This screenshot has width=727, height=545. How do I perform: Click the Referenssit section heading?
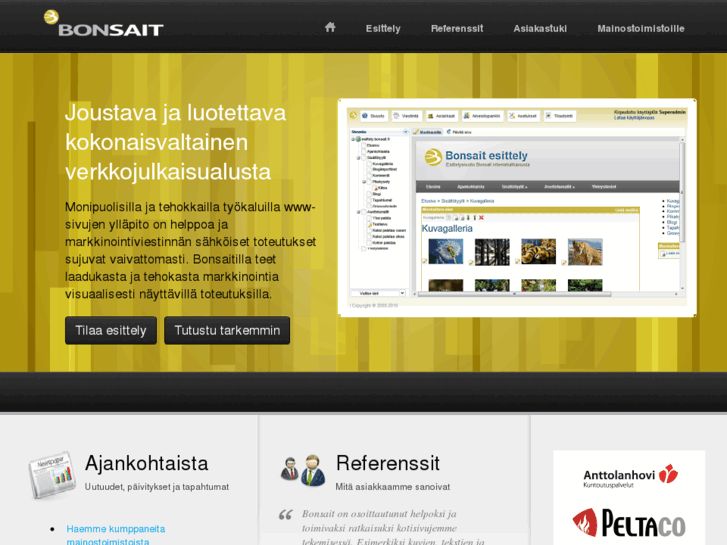point(388,463)
